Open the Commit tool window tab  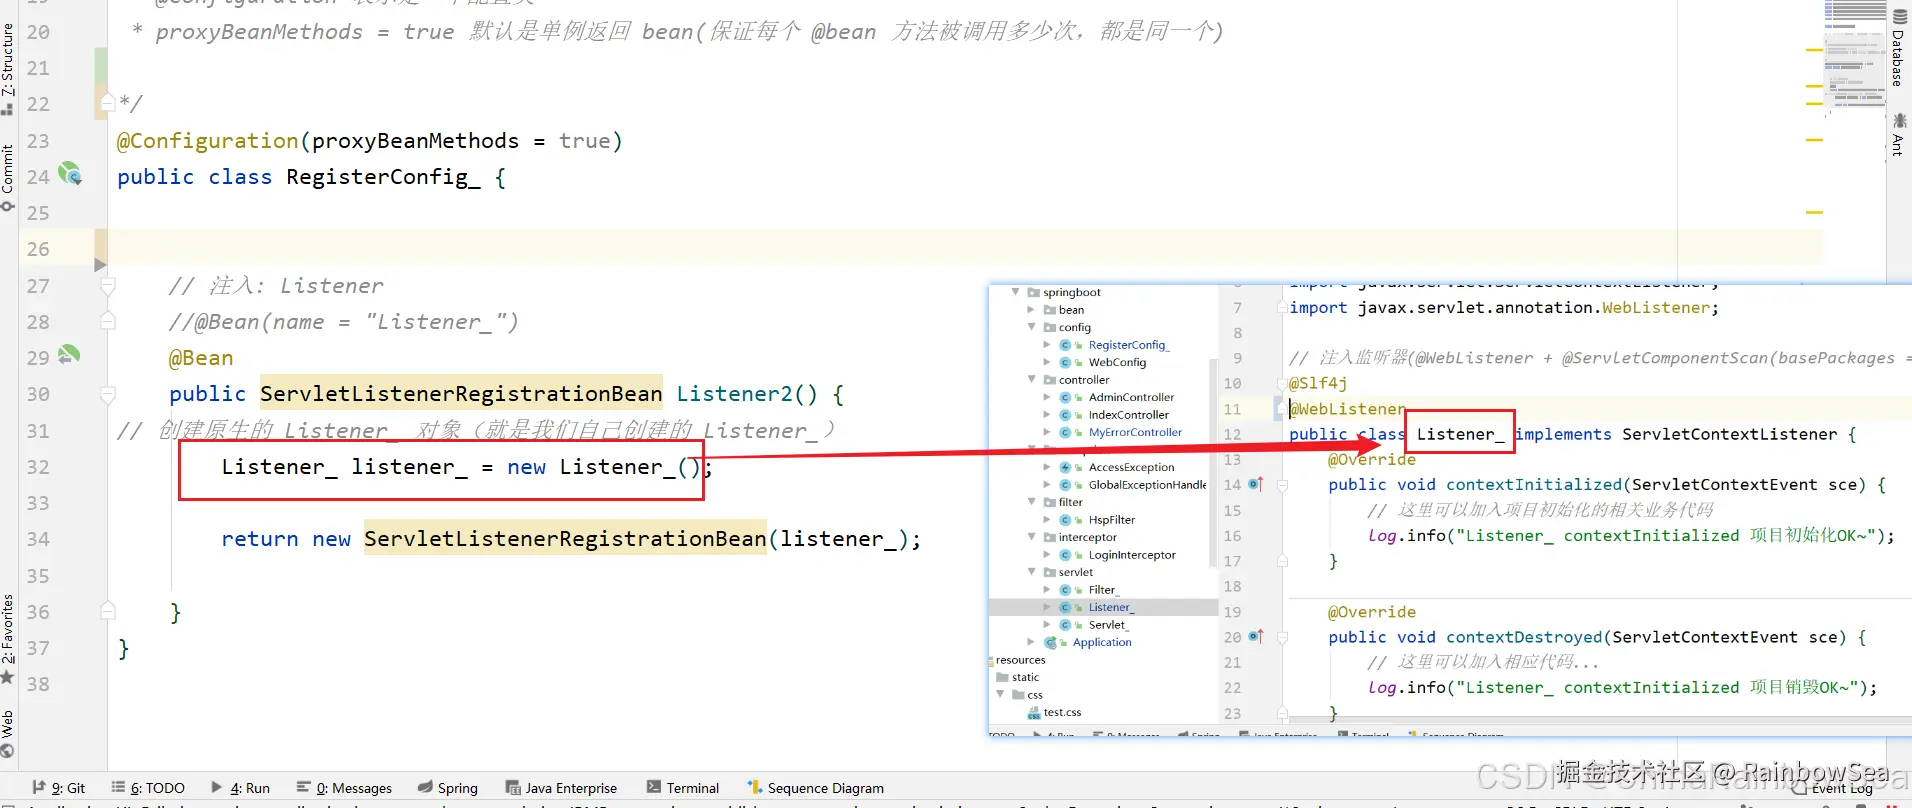8,177
